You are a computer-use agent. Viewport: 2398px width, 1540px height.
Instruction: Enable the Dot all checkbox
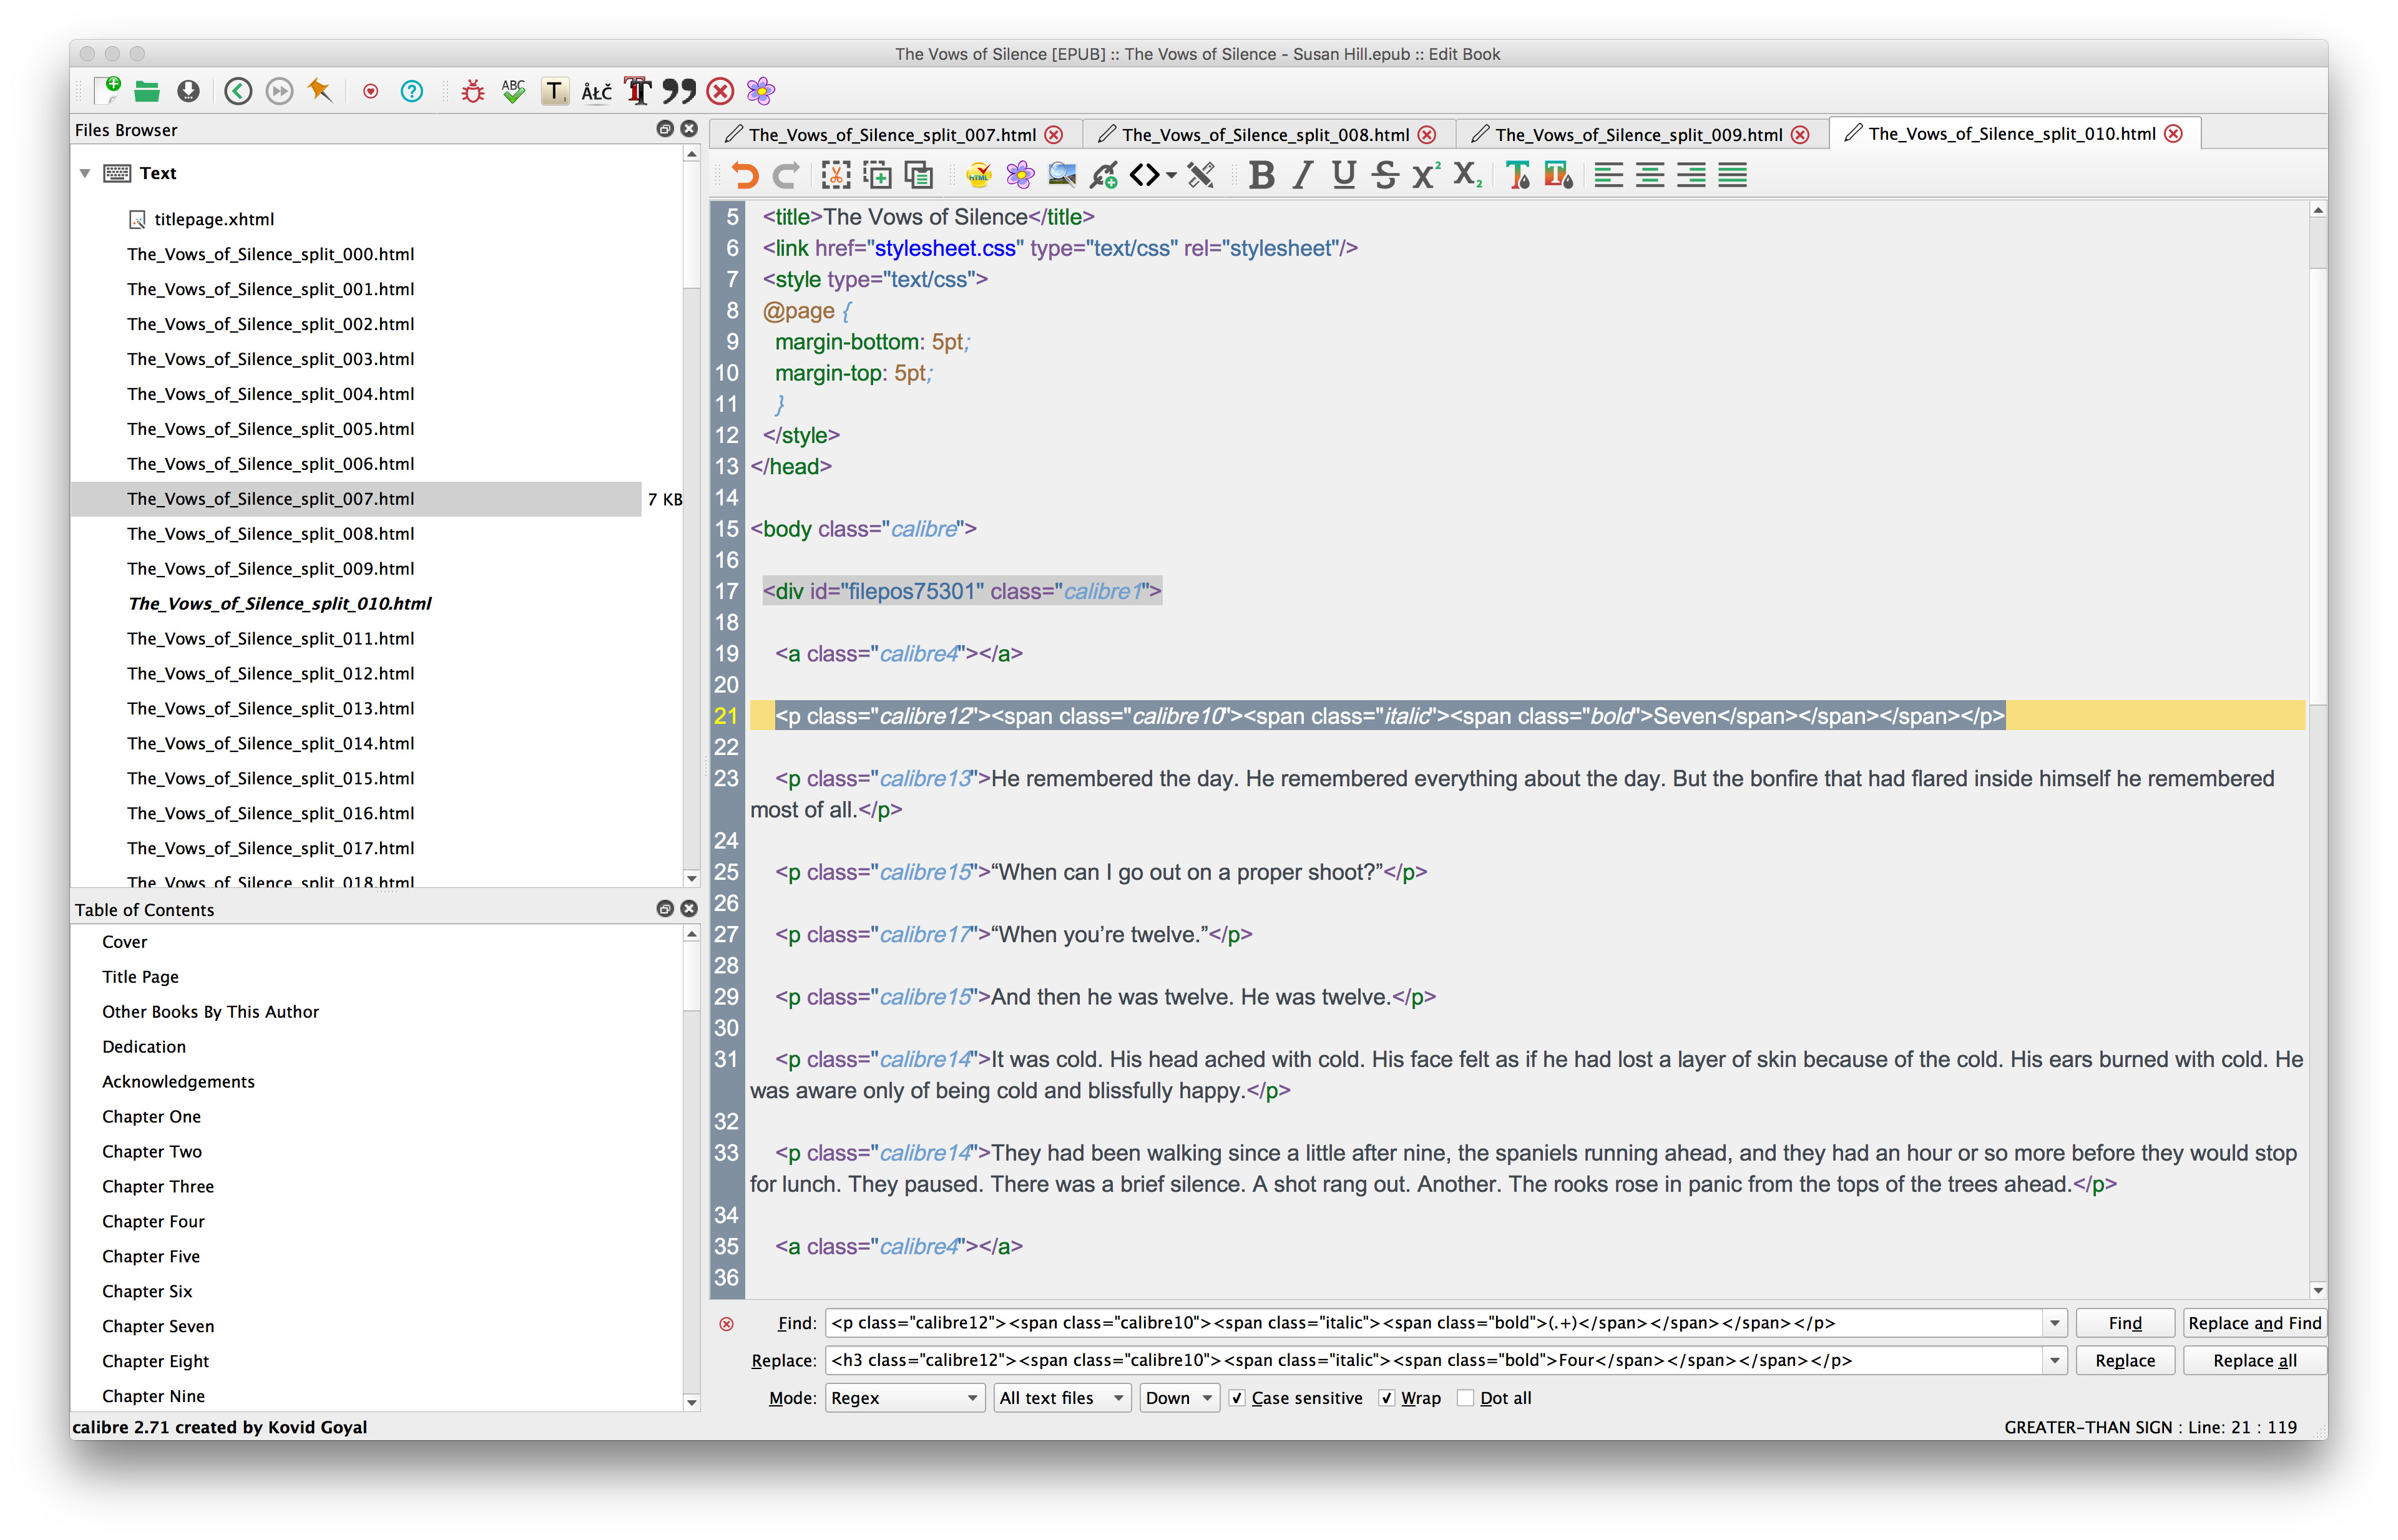pos(1465,1398)
